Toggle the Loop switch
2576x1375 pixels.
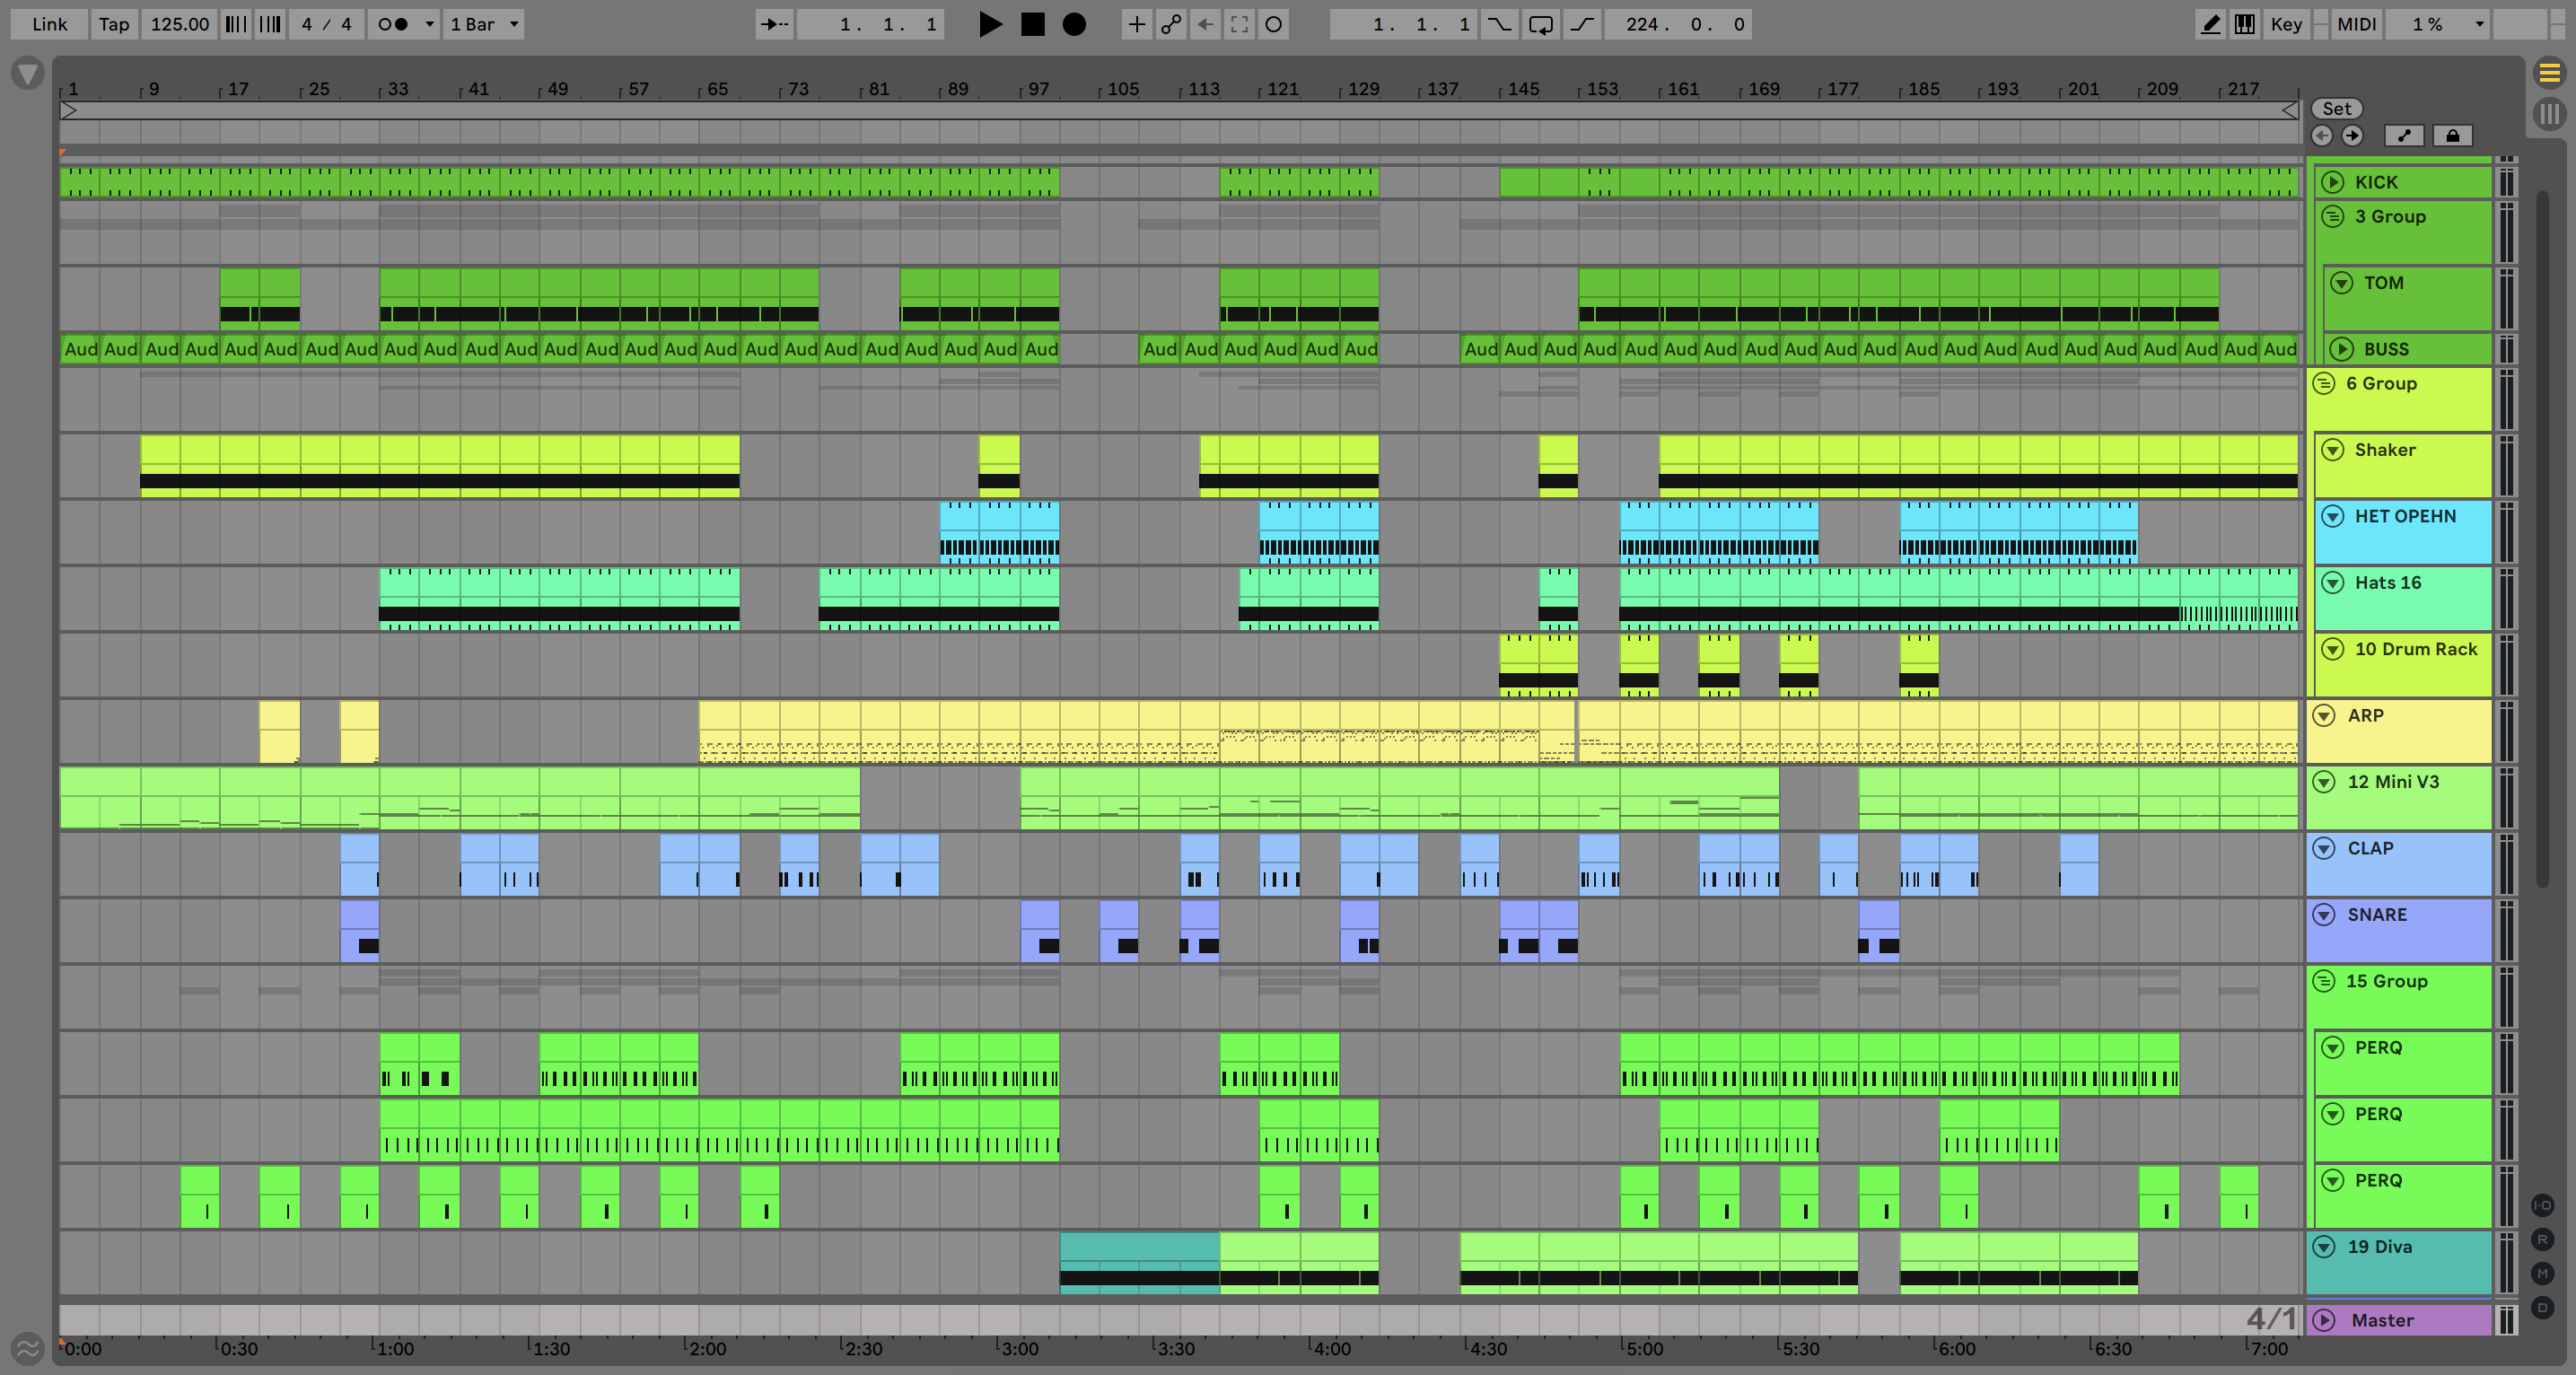click(x=1540, y=24)
